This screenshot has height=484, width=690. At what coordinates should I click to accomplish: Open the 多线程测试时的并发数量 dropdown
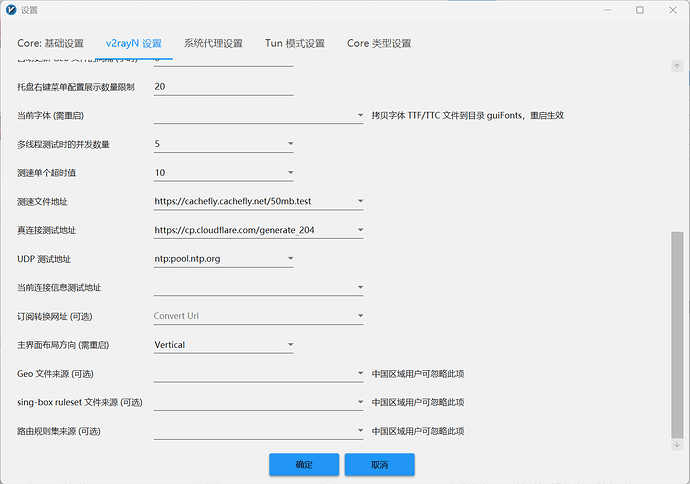[290, 144]
